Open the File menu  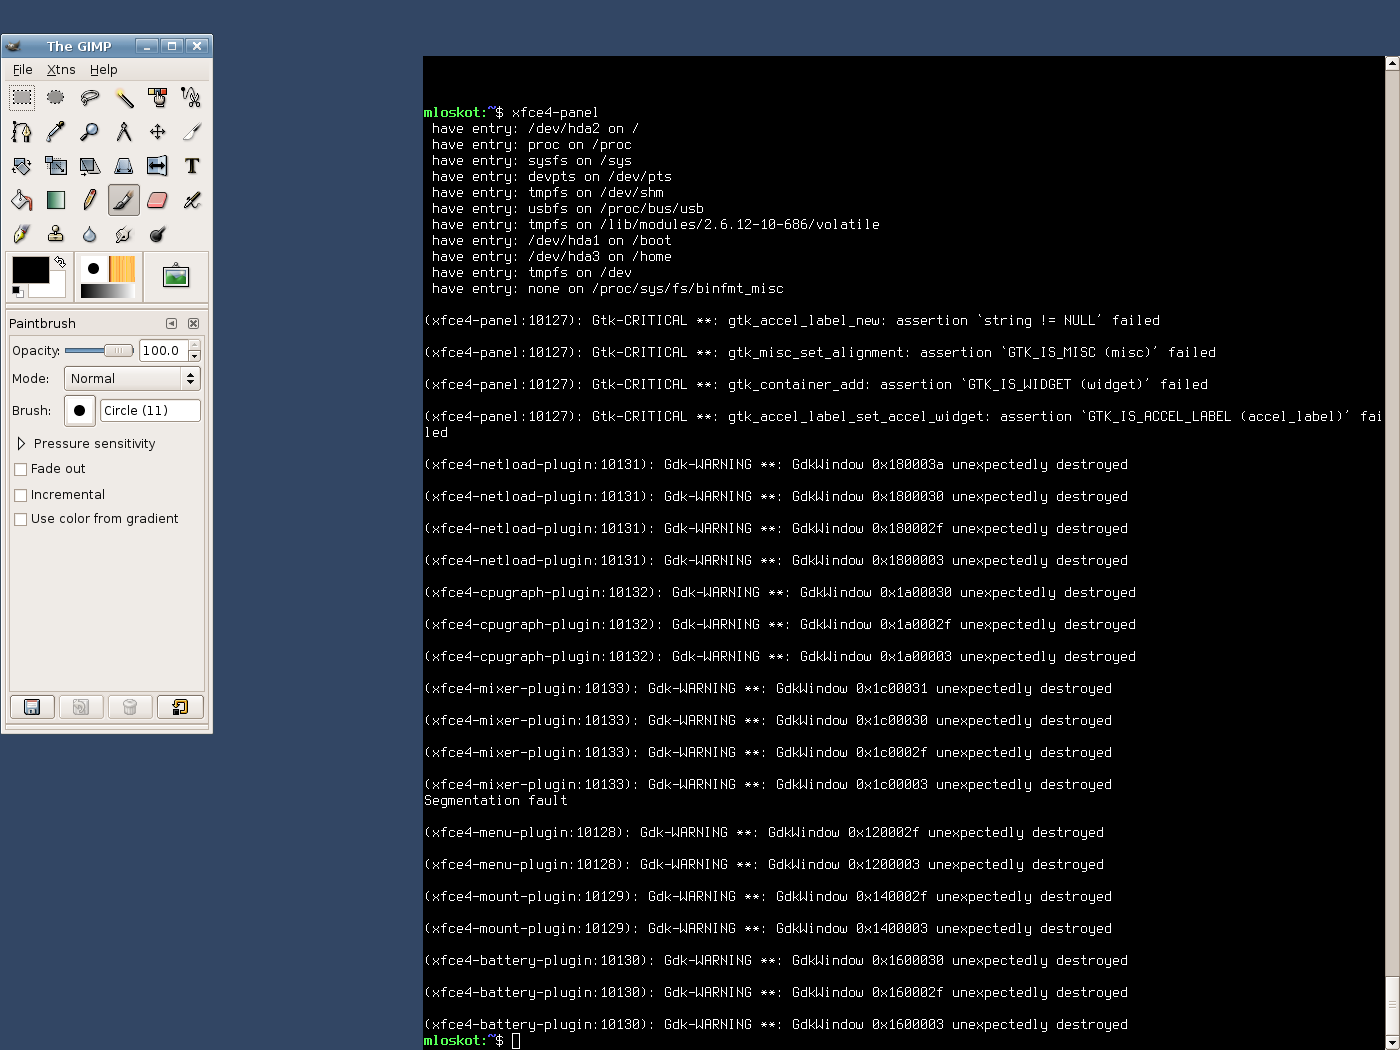22,70
